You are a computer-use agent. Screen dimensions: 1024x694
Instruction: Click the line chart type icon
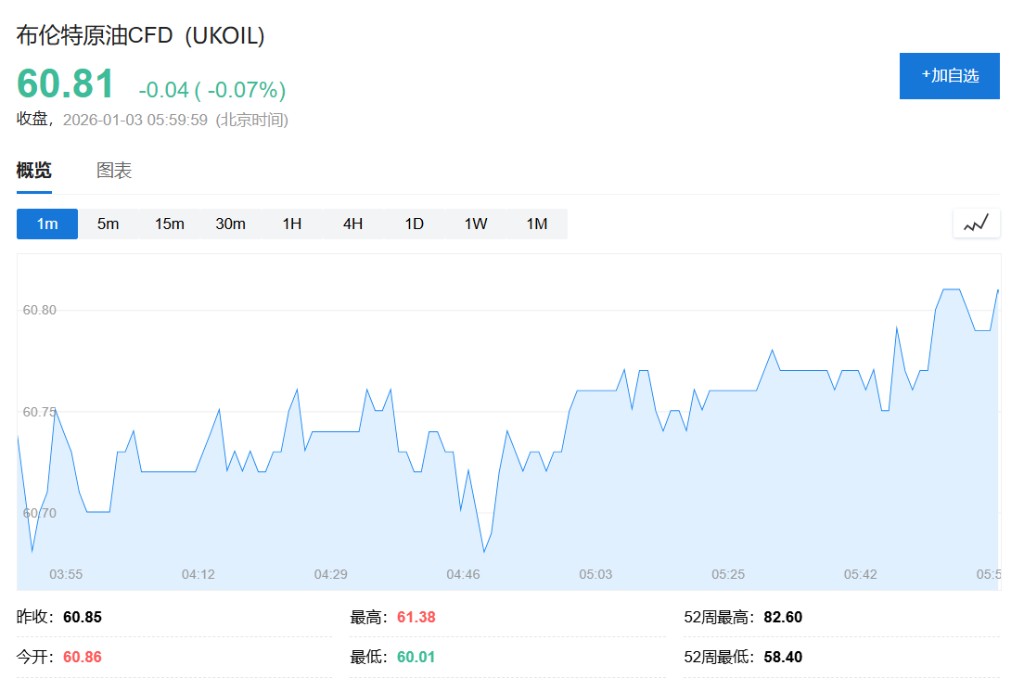[x=976, y=224]
